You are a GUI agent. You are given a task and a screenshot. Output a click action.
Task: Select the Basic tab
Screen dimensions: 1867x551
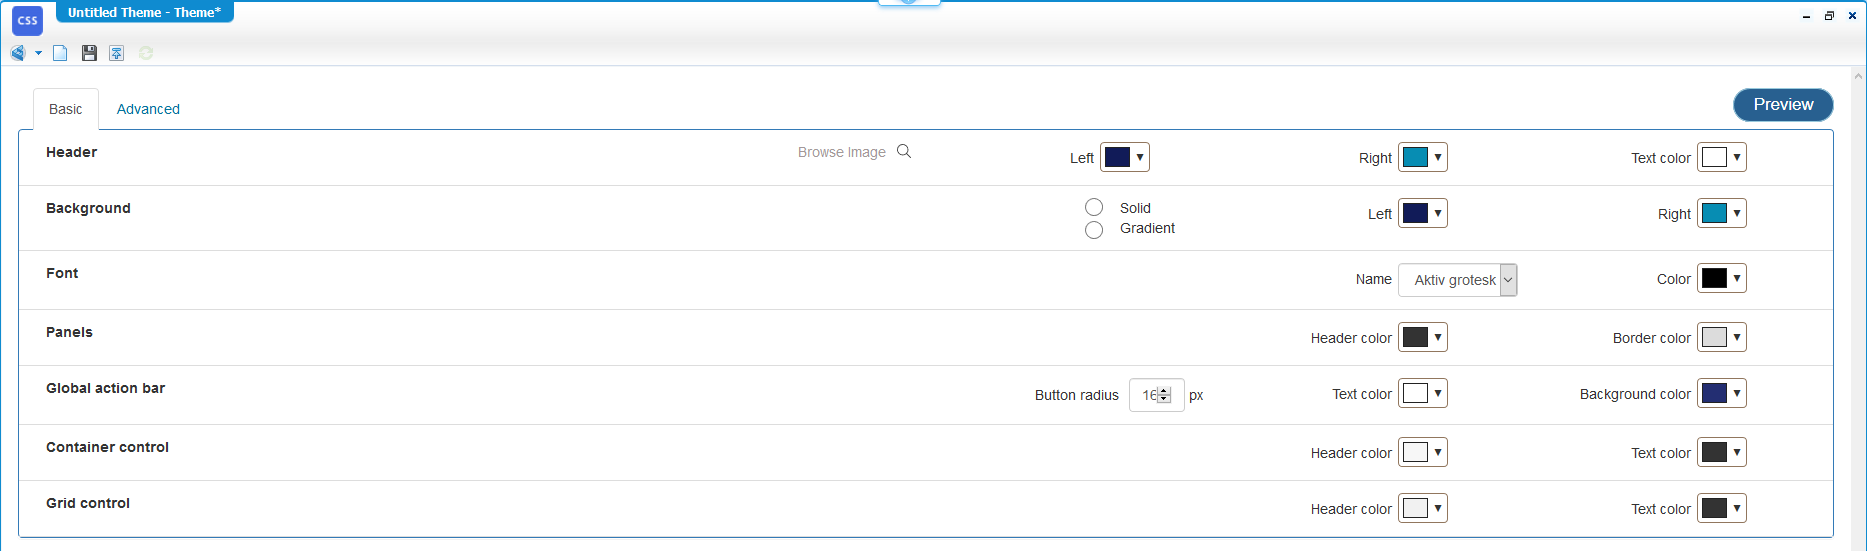click(66, 109)
